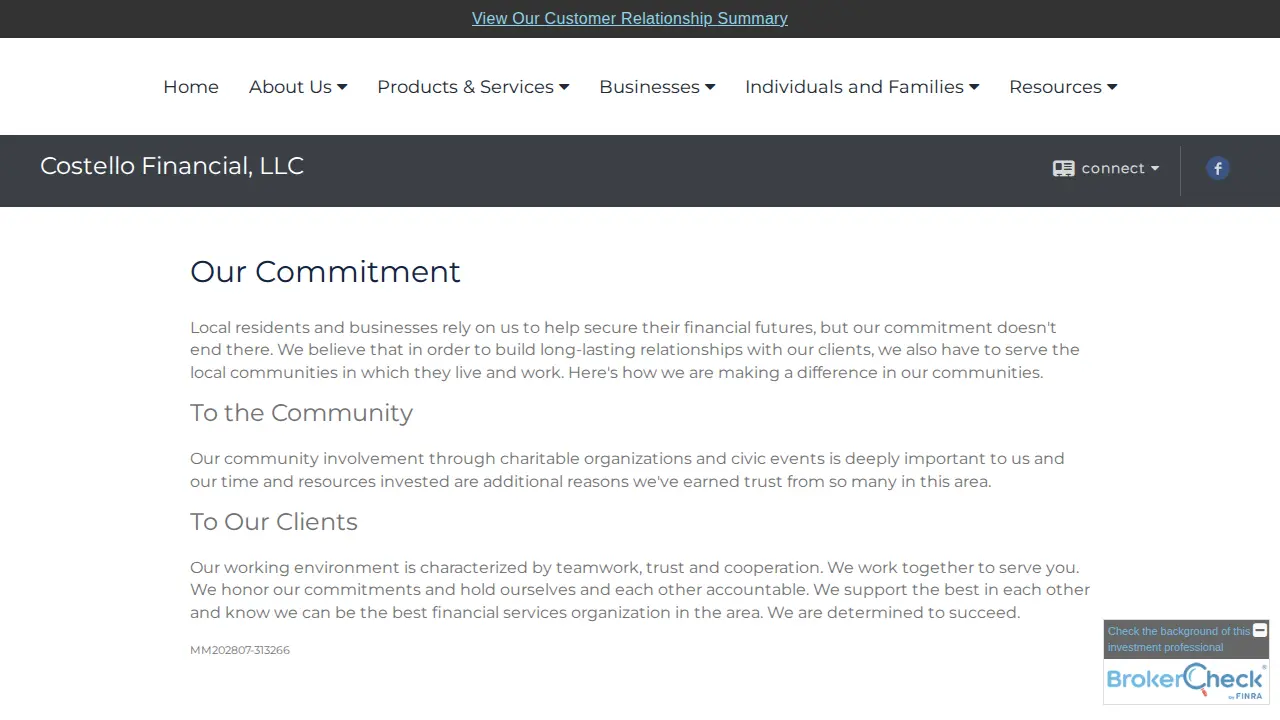View Our Customer Relationship Summary link
Screen dimensions: 1280x720
[630, 18]
